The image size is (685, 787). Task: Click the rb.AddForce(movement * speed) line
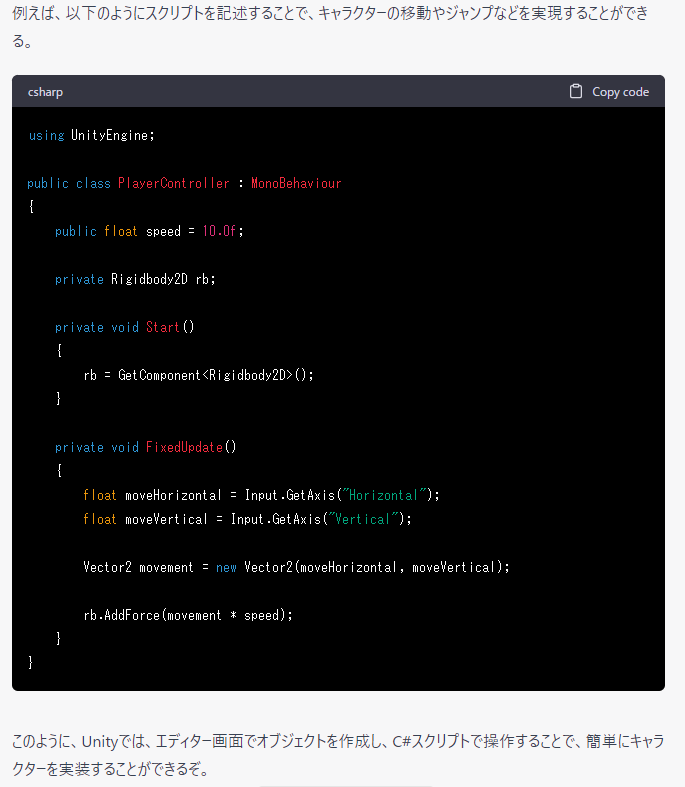pyautogui.click(x=188, y=615)
